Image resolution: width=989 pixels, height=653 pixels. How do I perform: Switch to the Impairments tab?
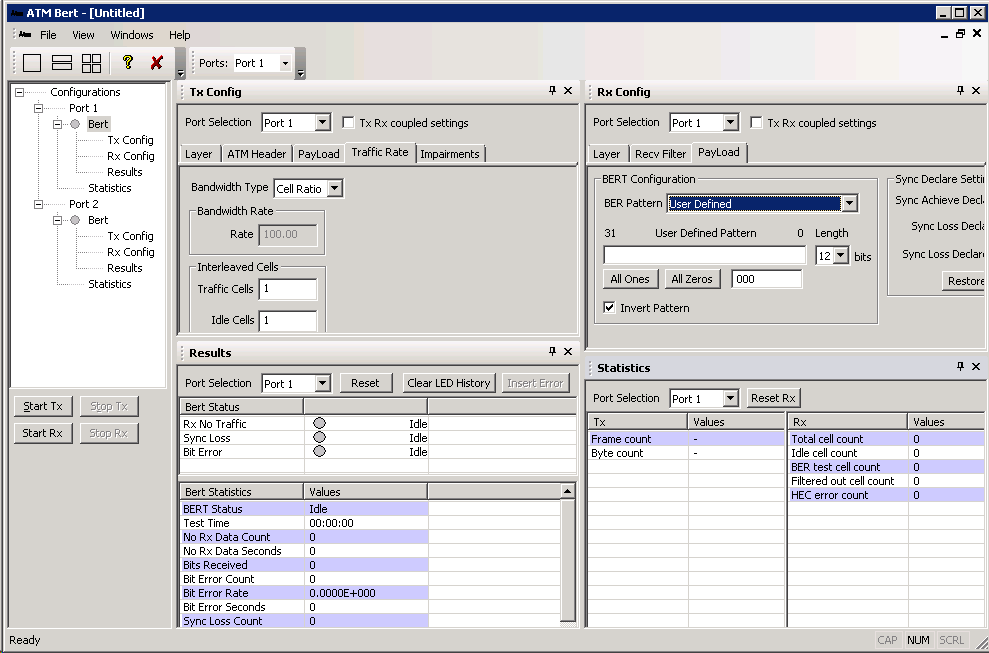450,154
